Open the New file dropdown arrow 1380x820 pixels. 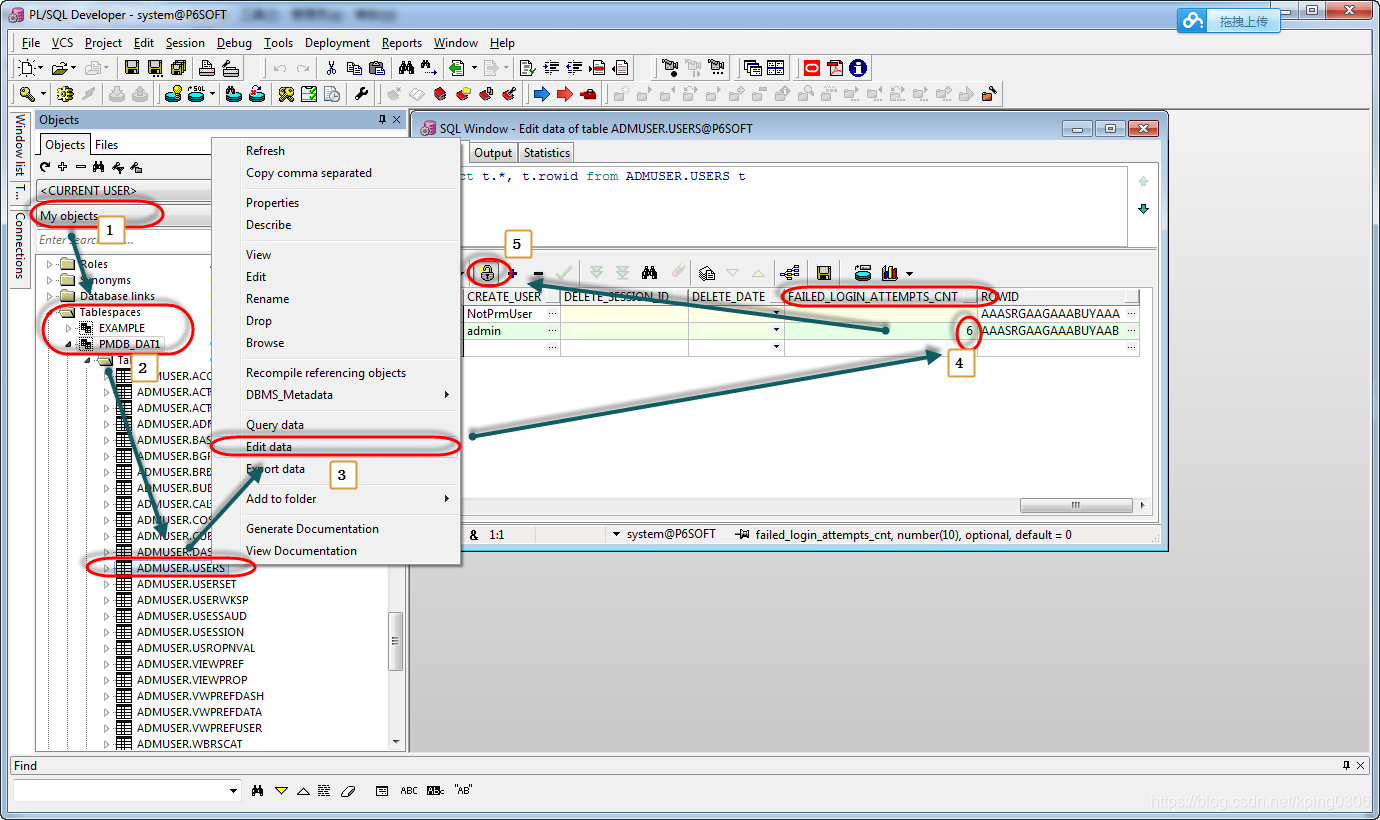(x=41, y=68)
